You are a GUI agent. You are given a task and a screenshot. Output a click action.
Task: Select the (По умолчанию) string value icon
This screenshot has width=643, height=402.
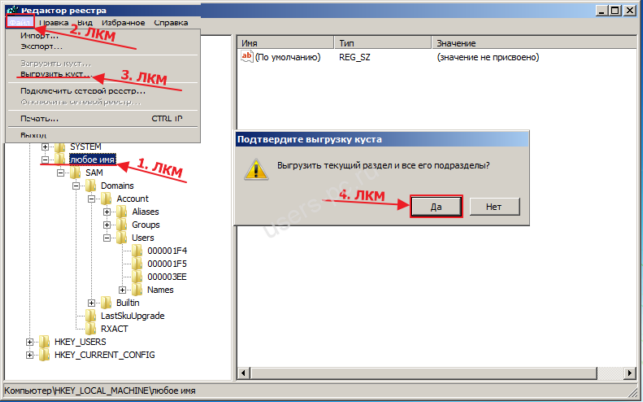(x=247, y=57)
